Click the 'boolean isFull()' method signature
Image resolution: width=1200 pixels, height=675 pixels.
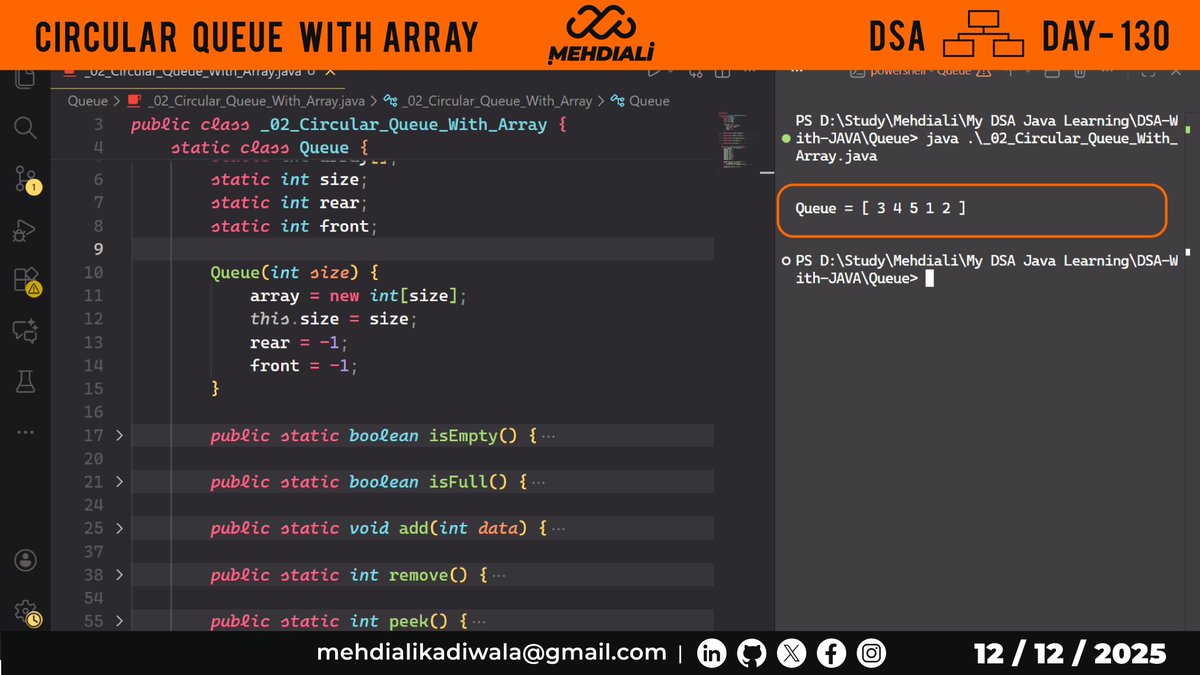(x=429, y=482)
